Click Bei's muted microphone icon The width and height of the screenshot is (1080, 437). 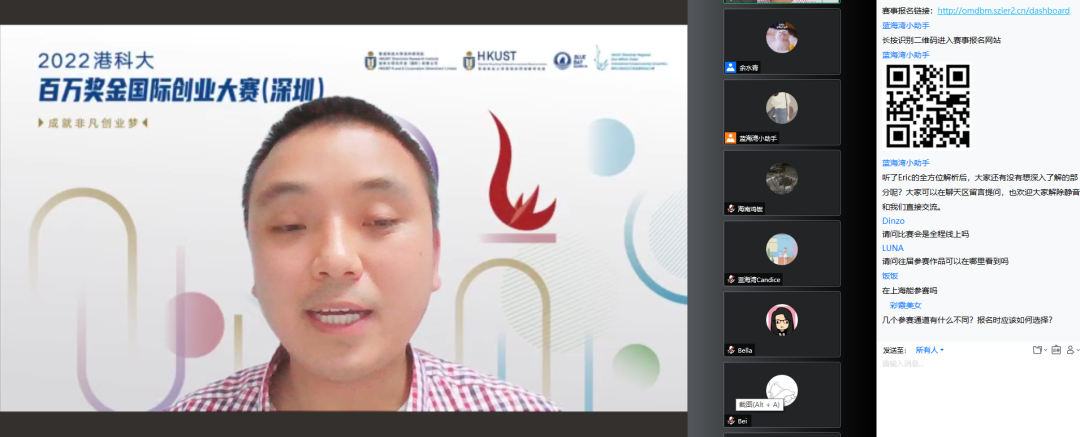coord(731,420)
